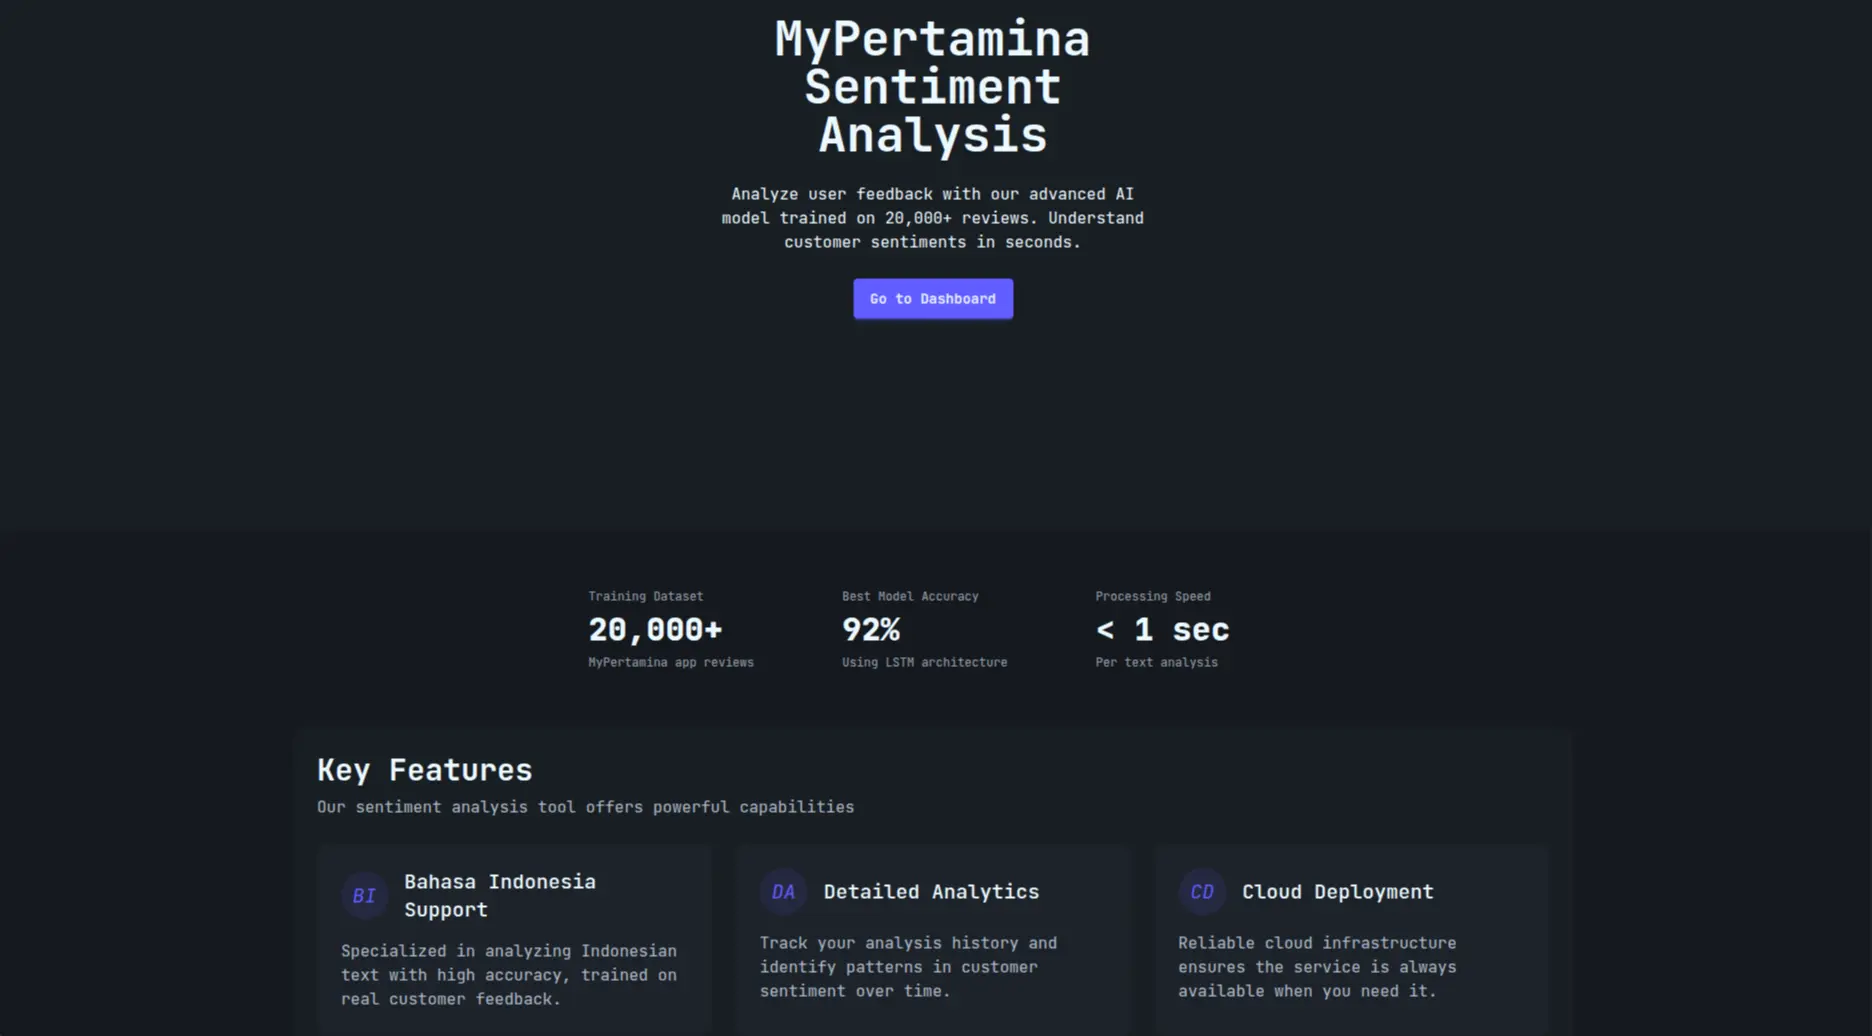Click the Processing Speed label
The image size is (1872, 1036).
click(1152, 596)
